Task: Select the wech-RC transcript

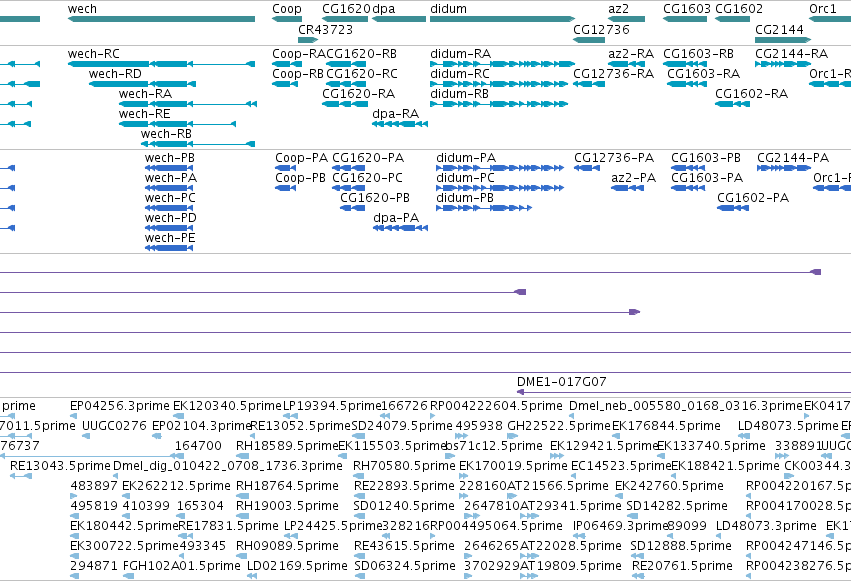Action: click(161, 64)
